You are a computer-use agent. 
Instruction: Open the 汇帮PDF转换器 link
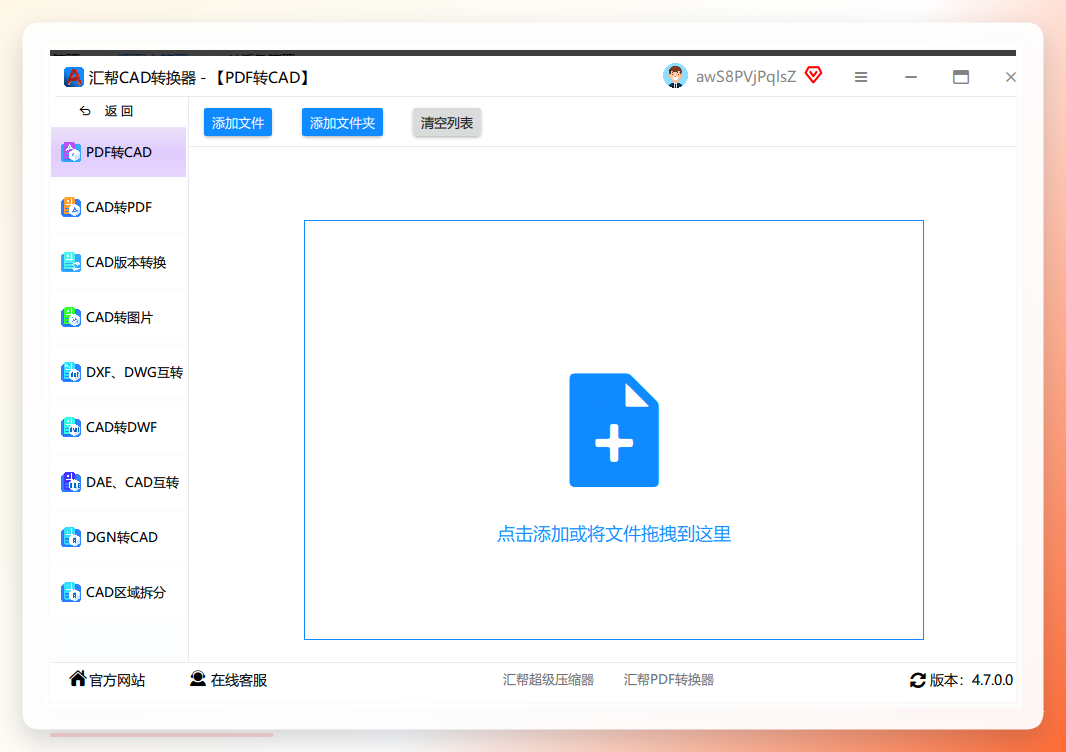669,680
